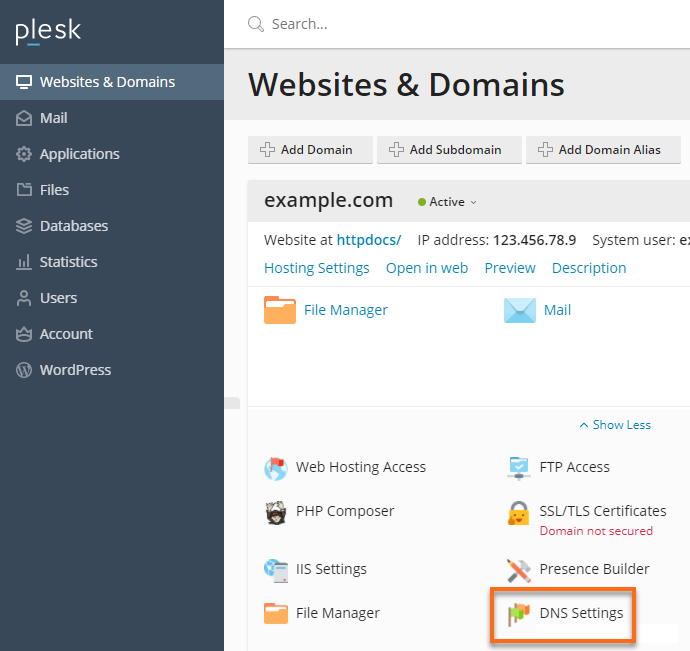Click the Presence Builder tools icon
Image resolution: width=690 pixels, height=651 pixels.
519,570
